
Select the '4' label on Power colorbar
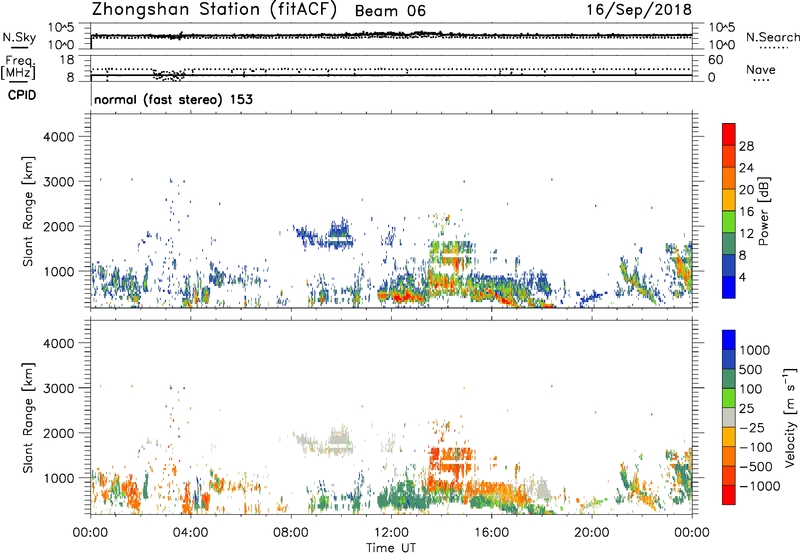point(743,277)
